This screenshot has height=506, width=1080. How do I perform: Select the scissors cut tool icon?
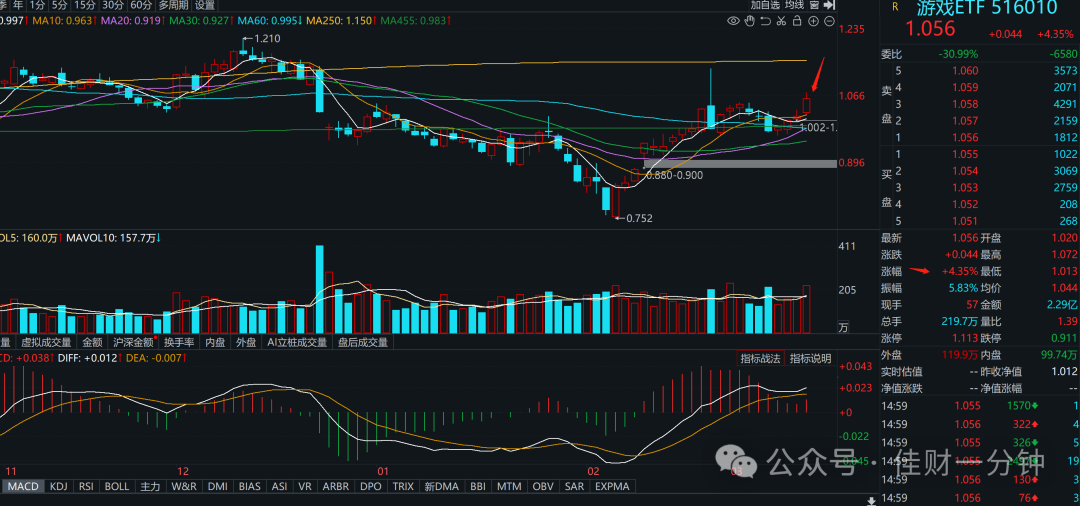point(782,21)
